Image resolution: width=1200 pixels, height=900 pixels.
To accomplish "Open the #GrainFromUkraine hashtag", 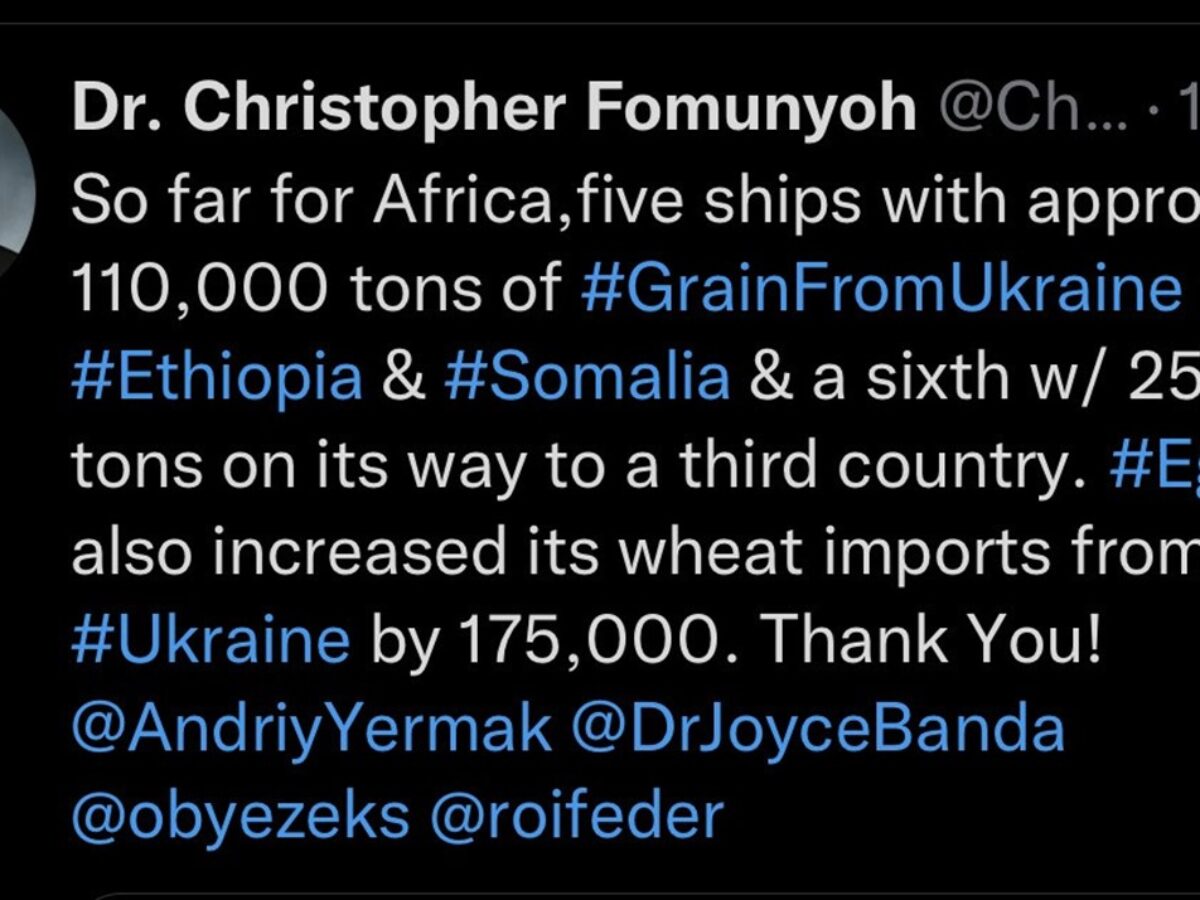I will tap(881, 291).
